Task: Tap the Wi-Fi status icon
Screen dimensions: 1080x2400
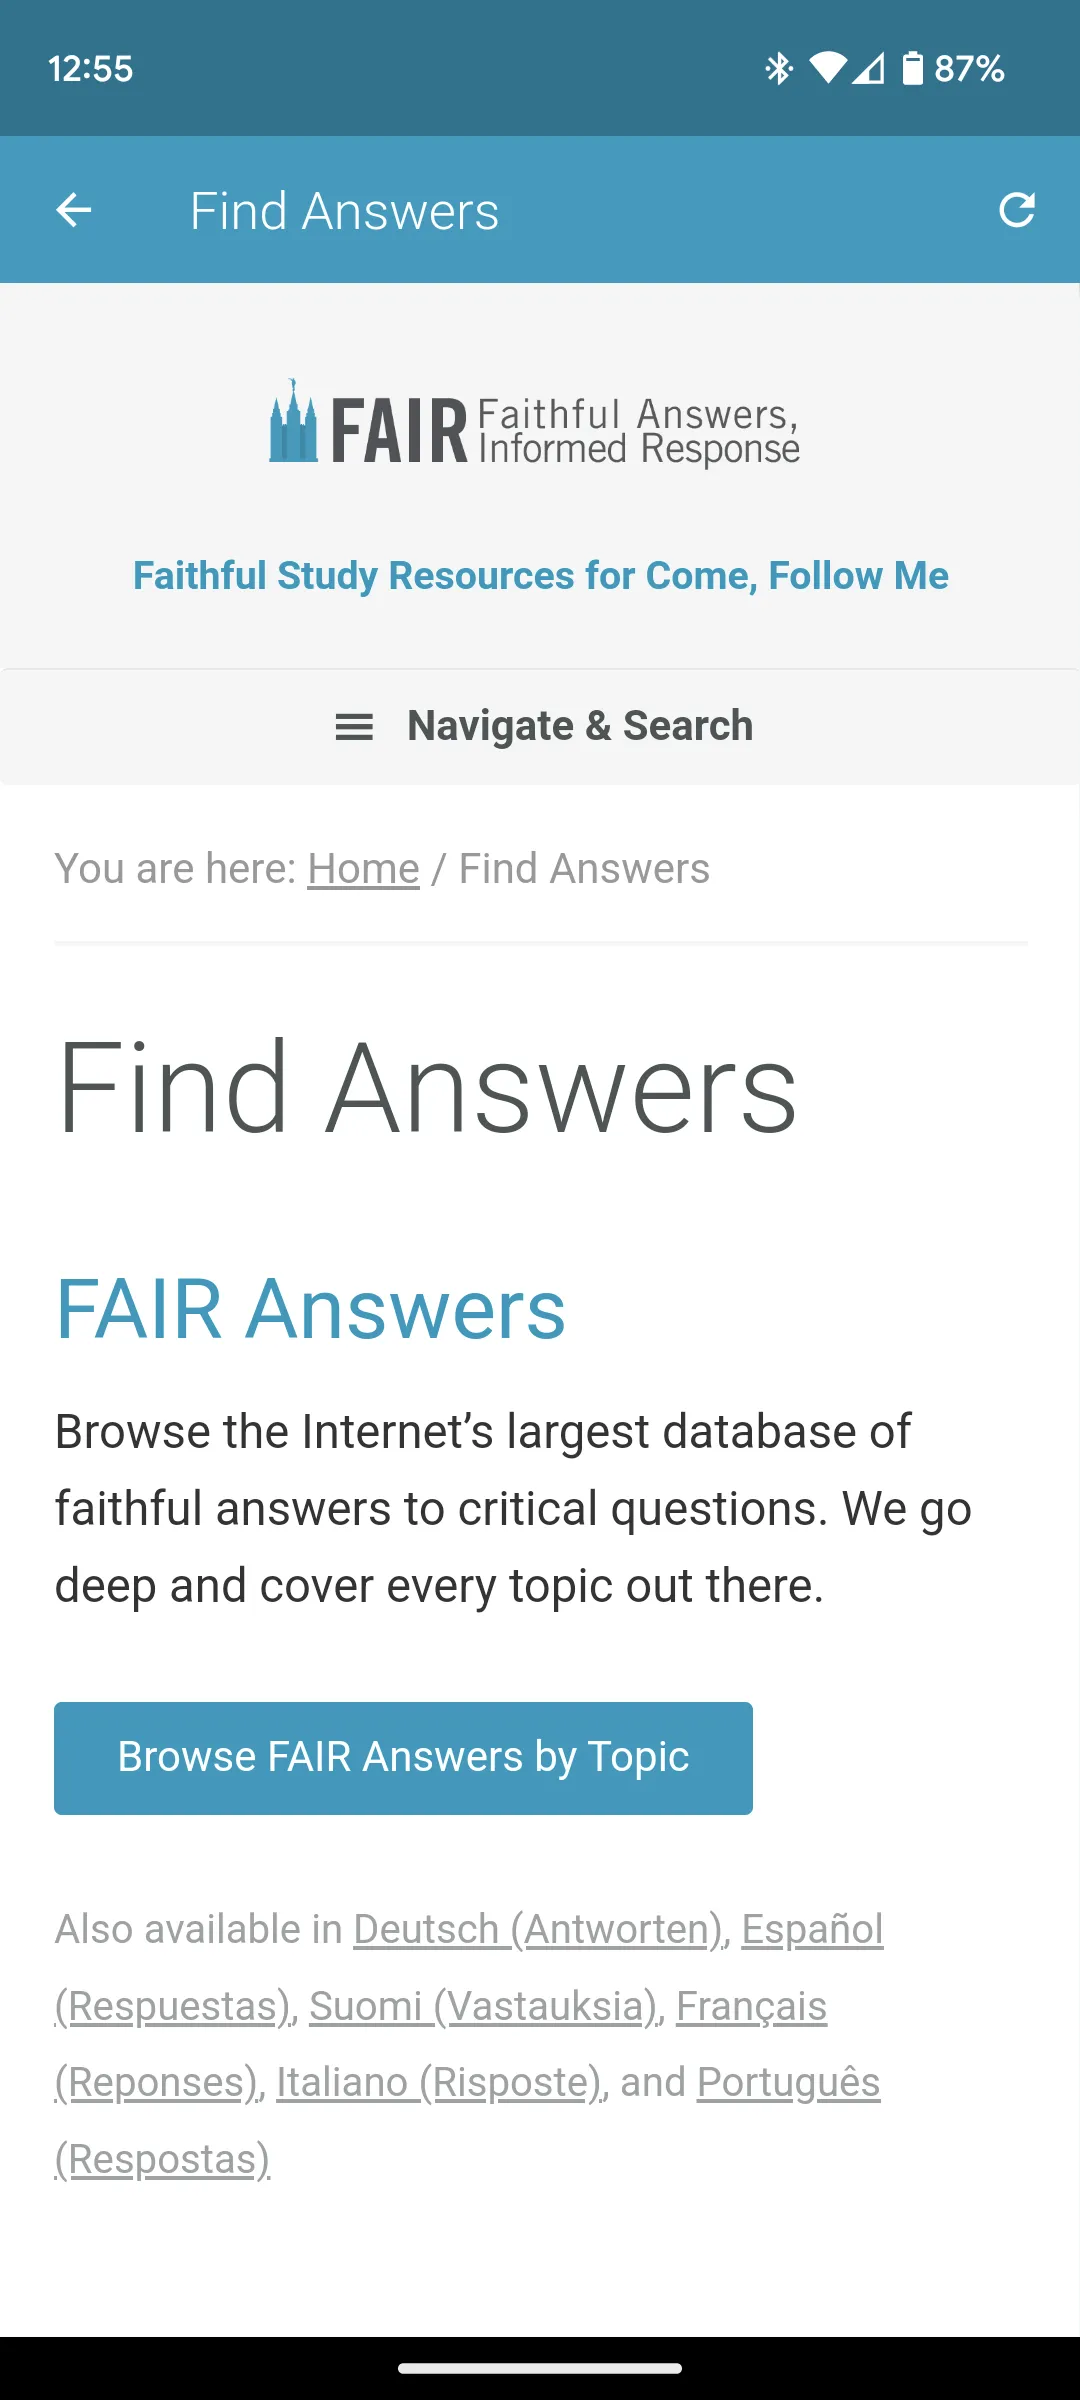Action: click(827, 68)
